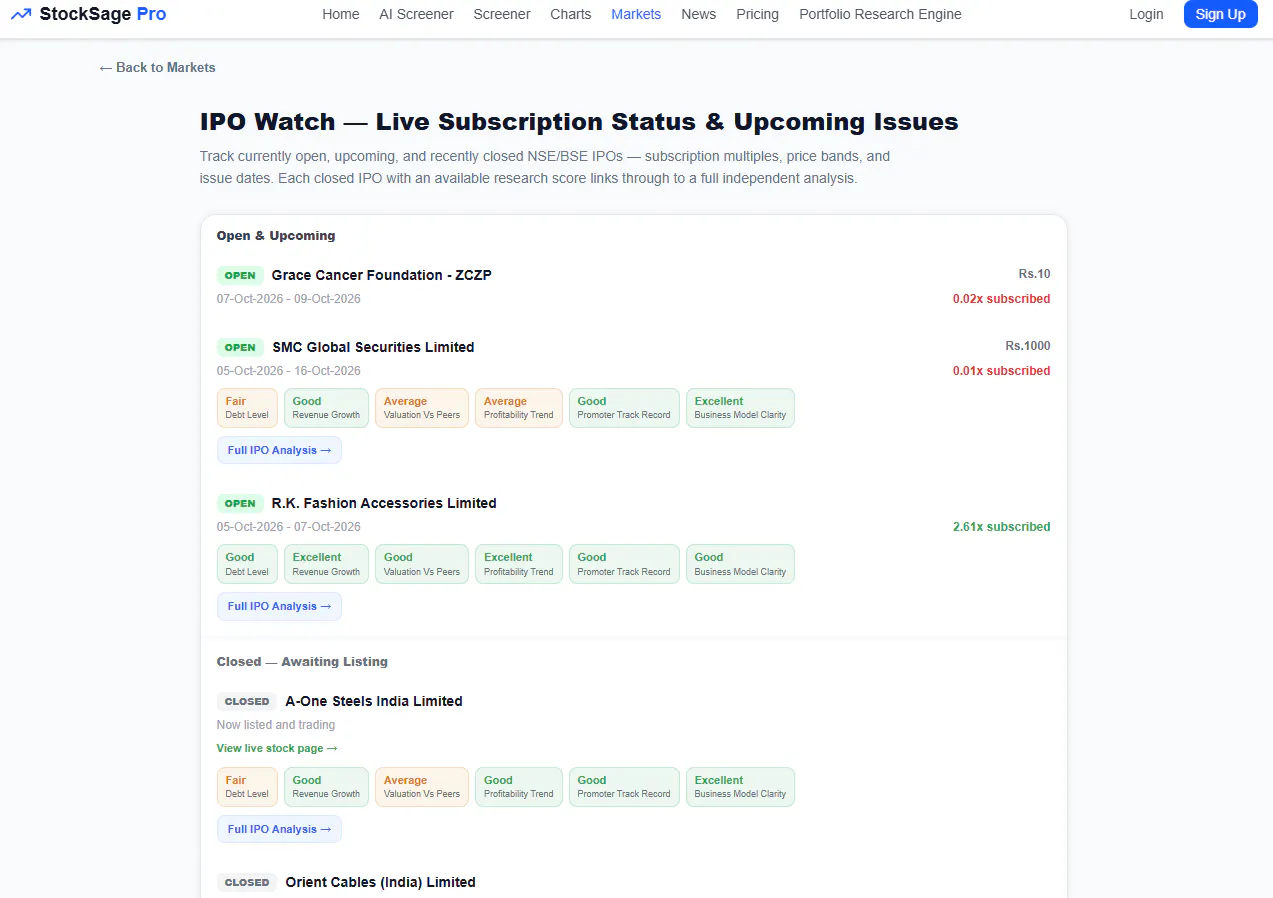
Task: Click SMC Global's Average Profitability Trend chip
Action: click(518, 408)
